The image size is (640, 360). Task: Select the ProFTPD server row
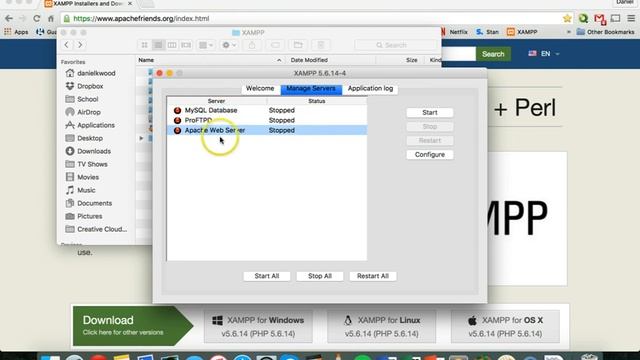click(267, 120)
